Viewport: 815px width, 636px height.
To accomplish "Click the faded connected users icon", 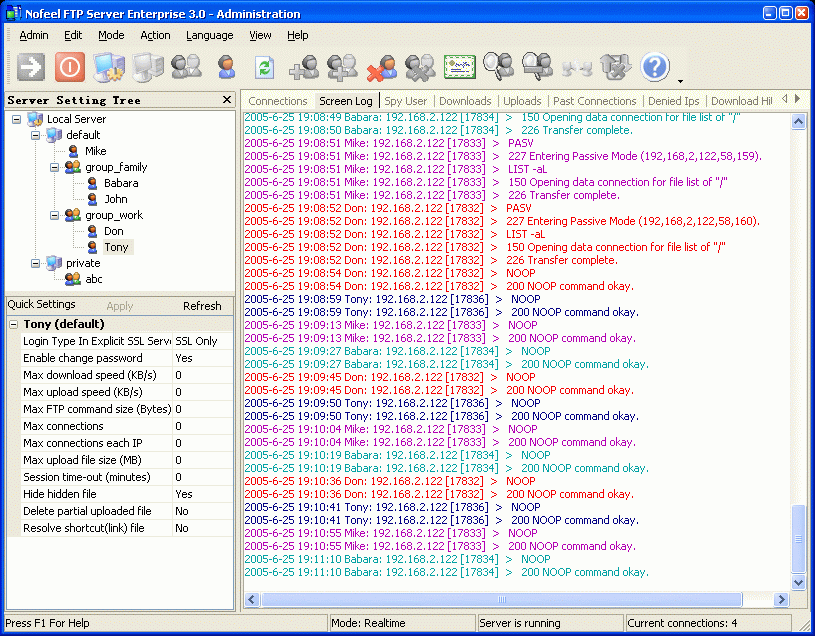I will pyautogui.click(x=577, y=69).
